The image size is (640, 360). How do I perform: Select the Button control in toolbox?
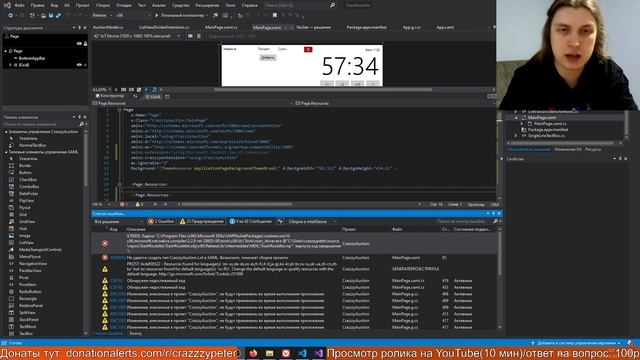25,173
